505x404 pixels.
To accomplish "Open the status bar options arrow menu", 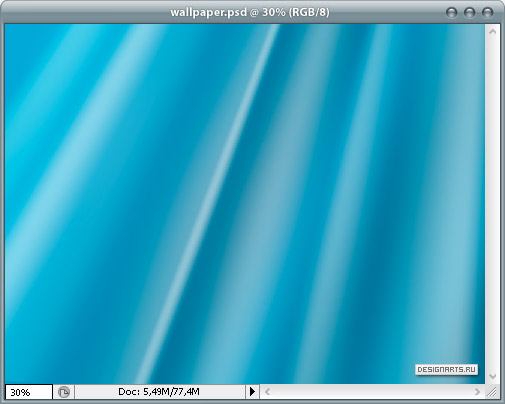I will (x=252, y=392).
